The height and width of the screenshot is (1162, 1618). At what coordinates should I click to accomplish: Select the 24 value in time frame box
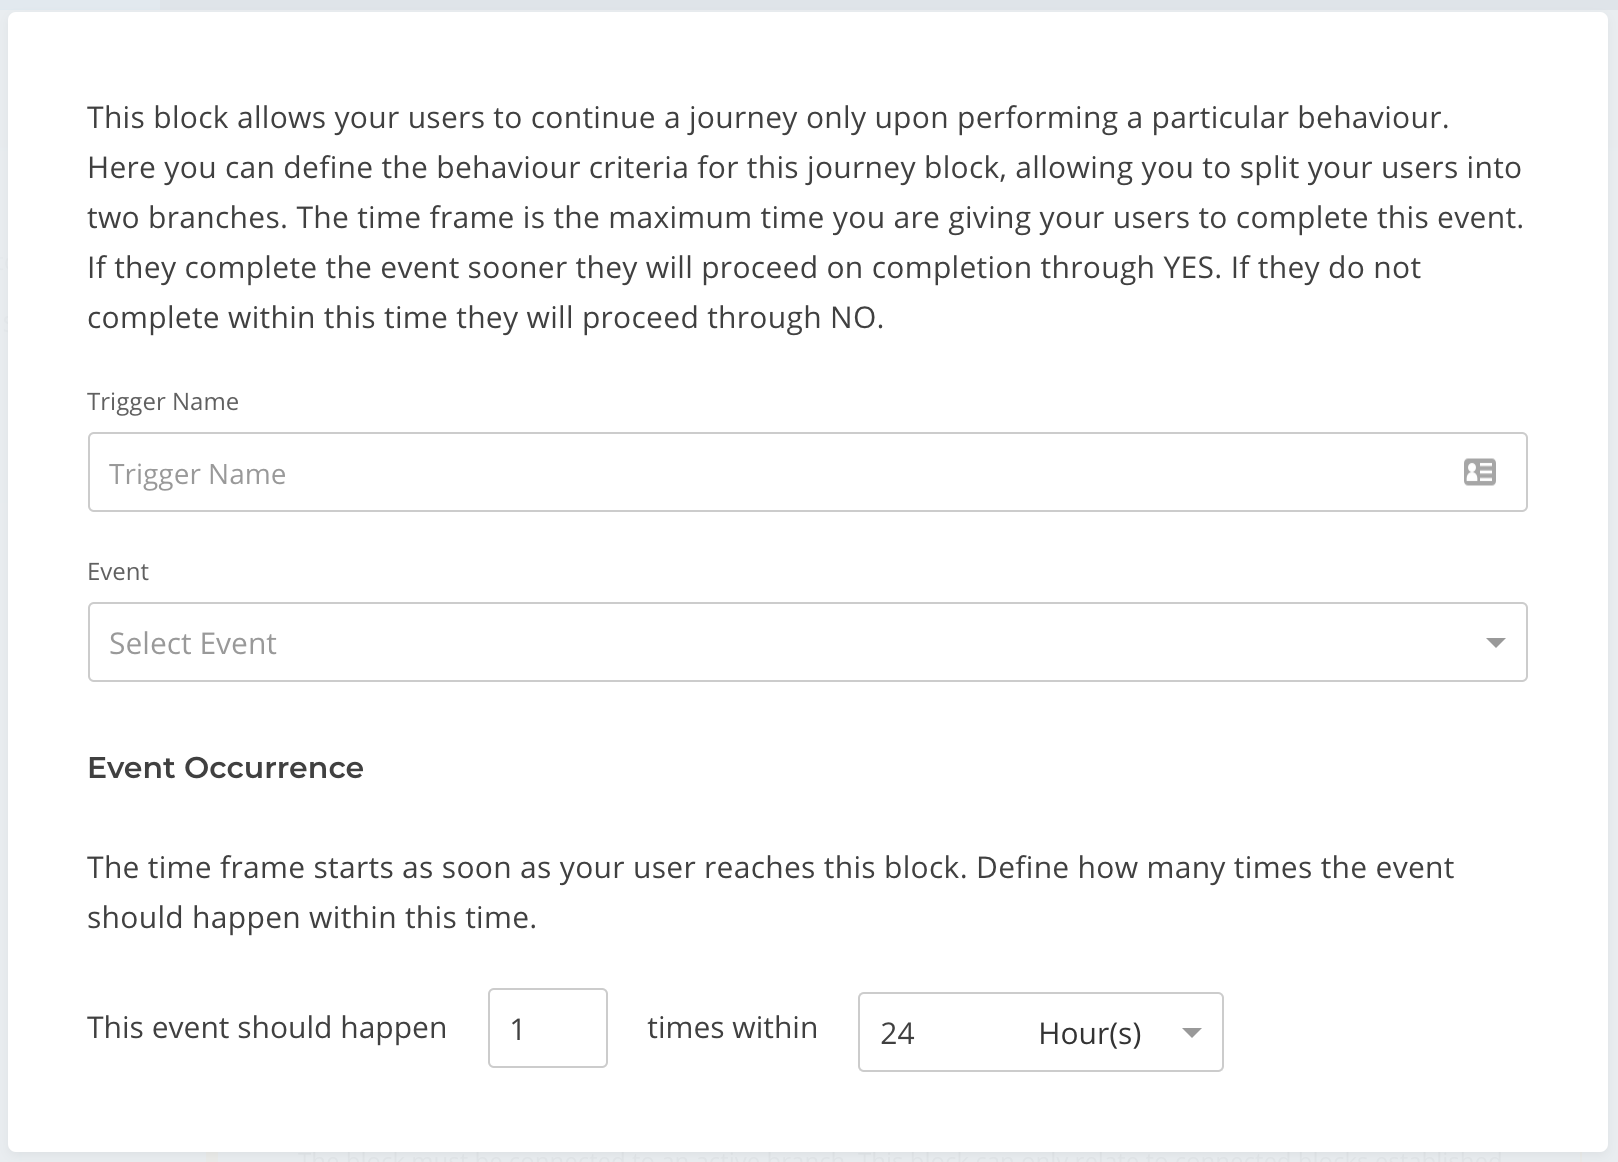pyautogui.click(x=897, y=1033)
